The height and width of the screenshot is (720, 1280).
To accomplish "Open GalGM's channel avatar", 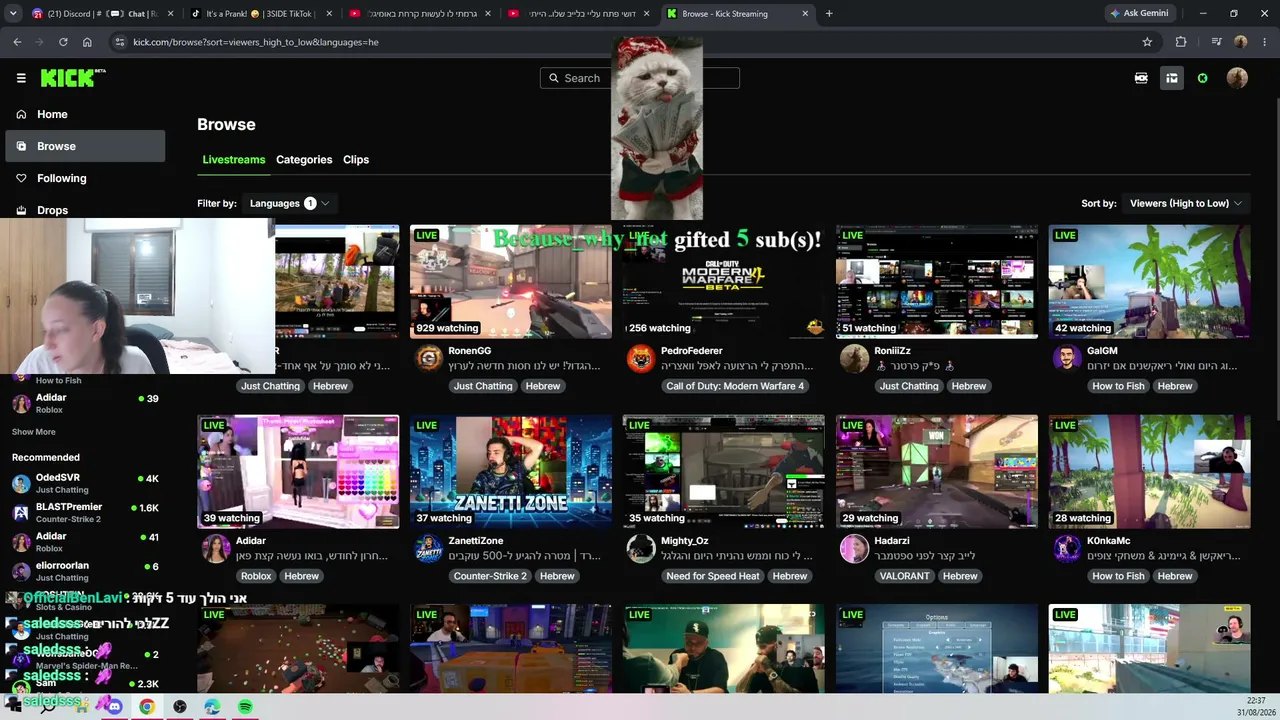I will 1067,358.
